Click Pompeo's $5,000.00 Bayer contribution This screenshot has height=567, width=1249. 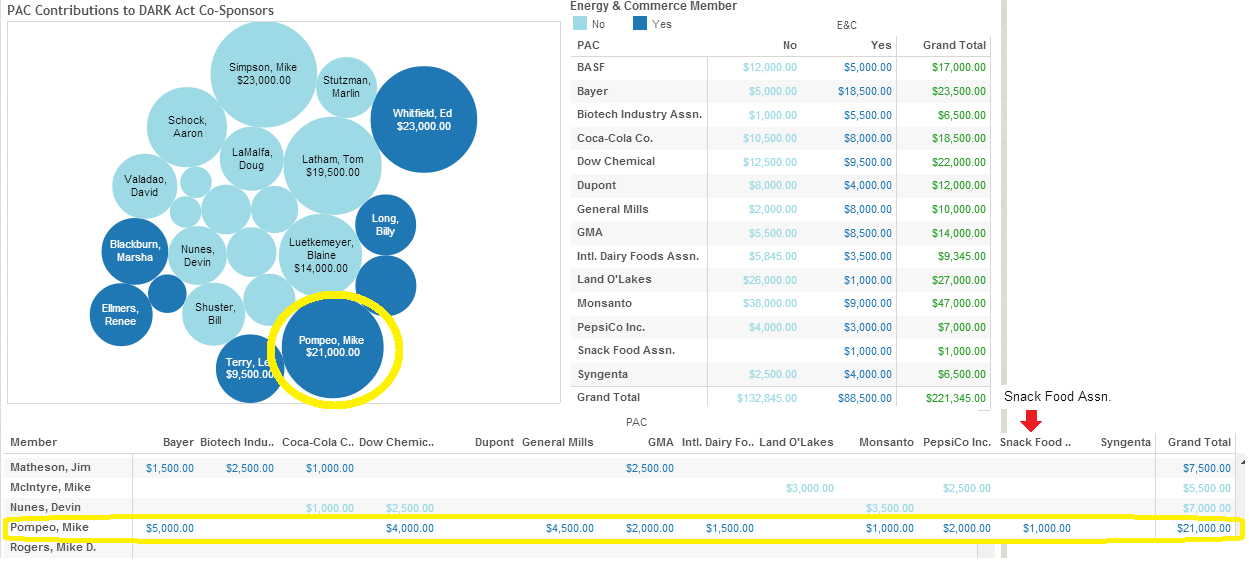(170, 528)
